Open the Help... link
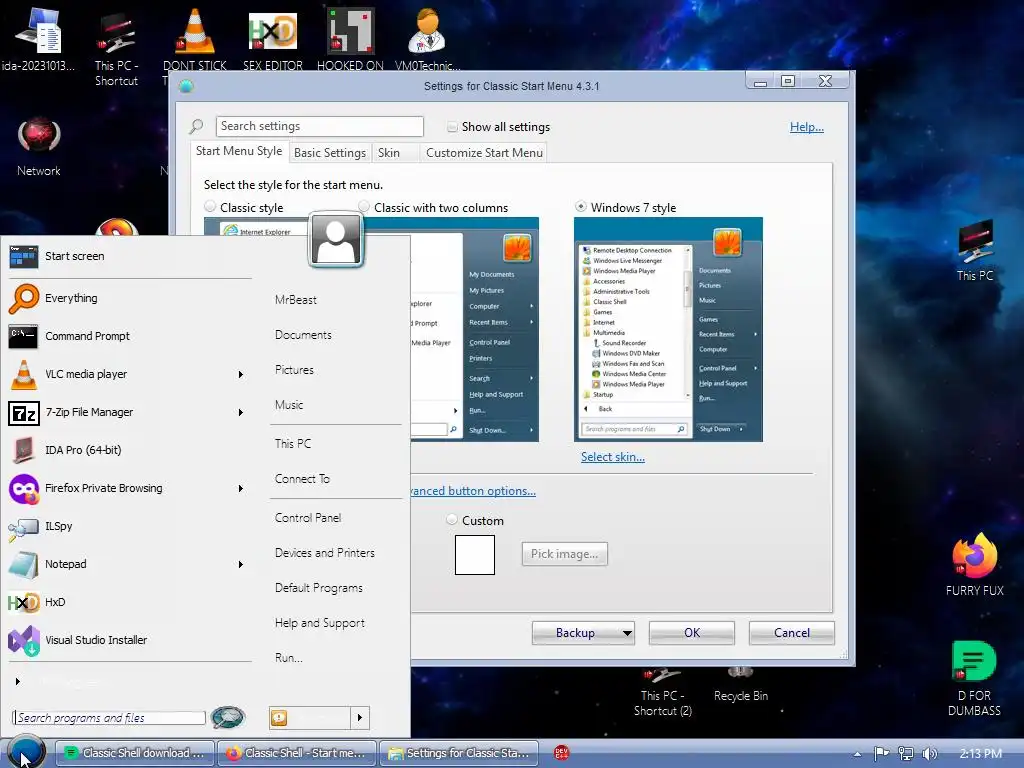 (807, 127)
